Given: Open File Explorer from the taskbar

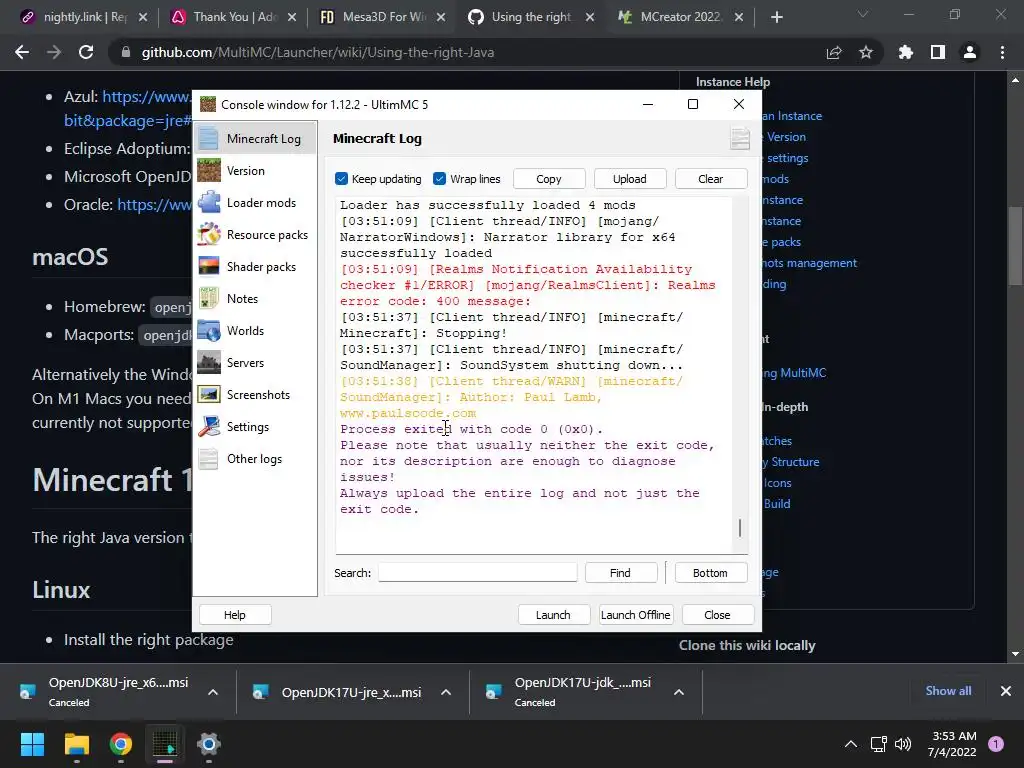Looking at the screenshot, I should [76, 744].
